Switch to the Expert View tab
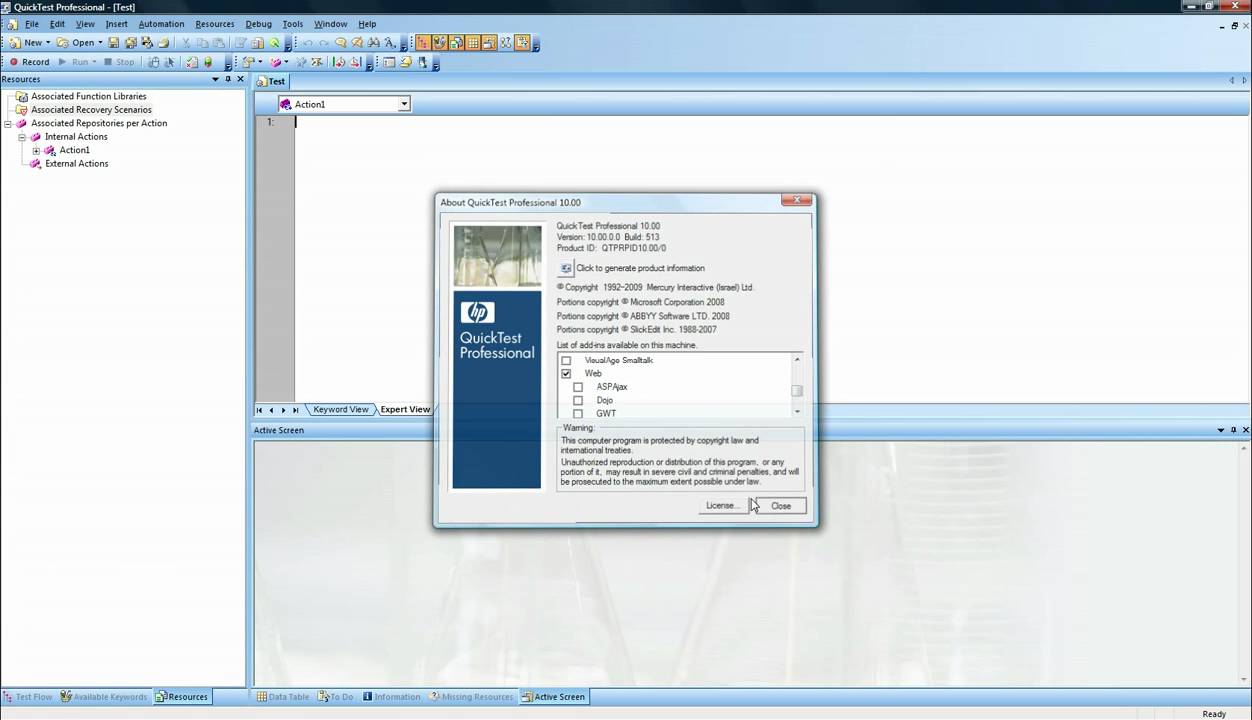This screenshot has height=720, width=1252. point(404,409)
